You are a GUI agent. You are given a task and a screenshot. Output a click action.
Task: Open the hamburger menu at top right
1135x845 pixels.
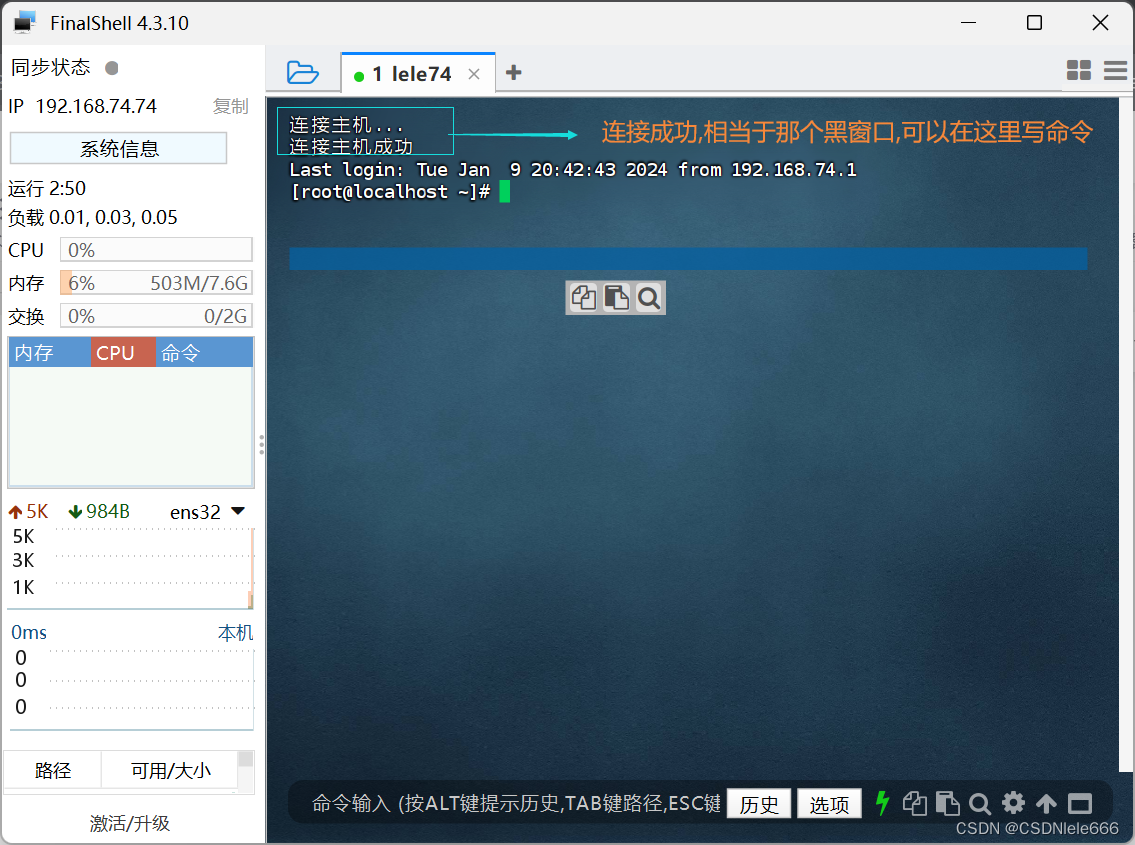(1116, 70)
